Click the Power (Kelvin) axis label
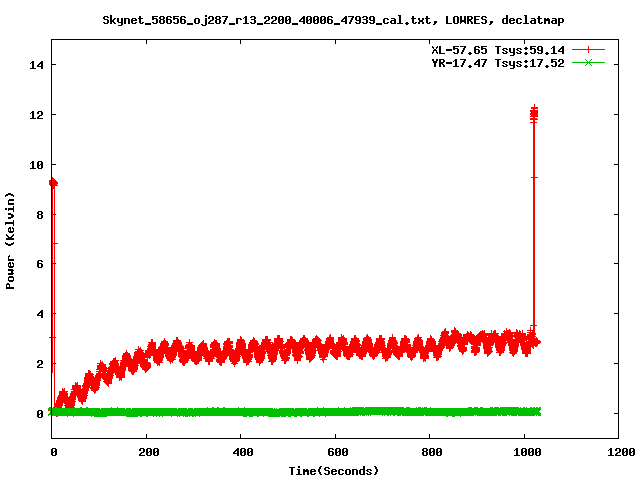Image resolution: width=640 pixels, height=480 pixels. click(x=10, y=241)
